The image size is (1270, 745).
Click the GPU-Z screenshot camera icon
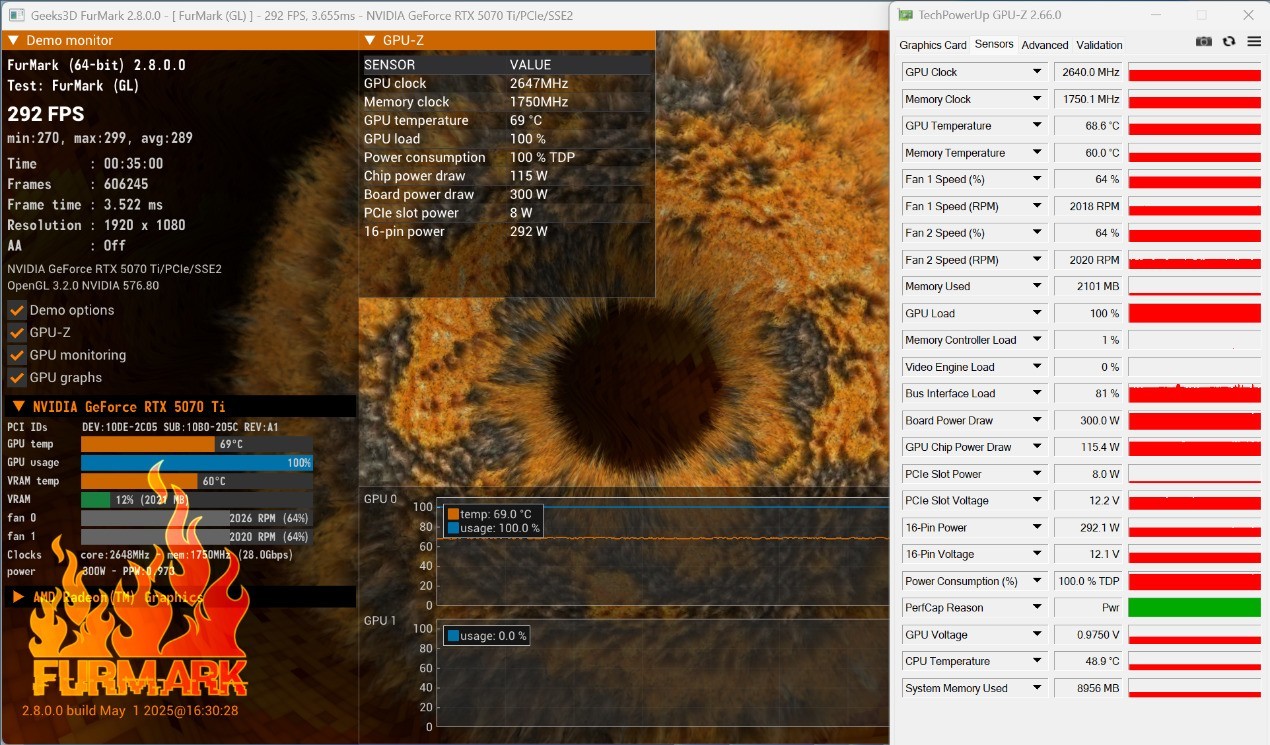[x=1203, y=42]
